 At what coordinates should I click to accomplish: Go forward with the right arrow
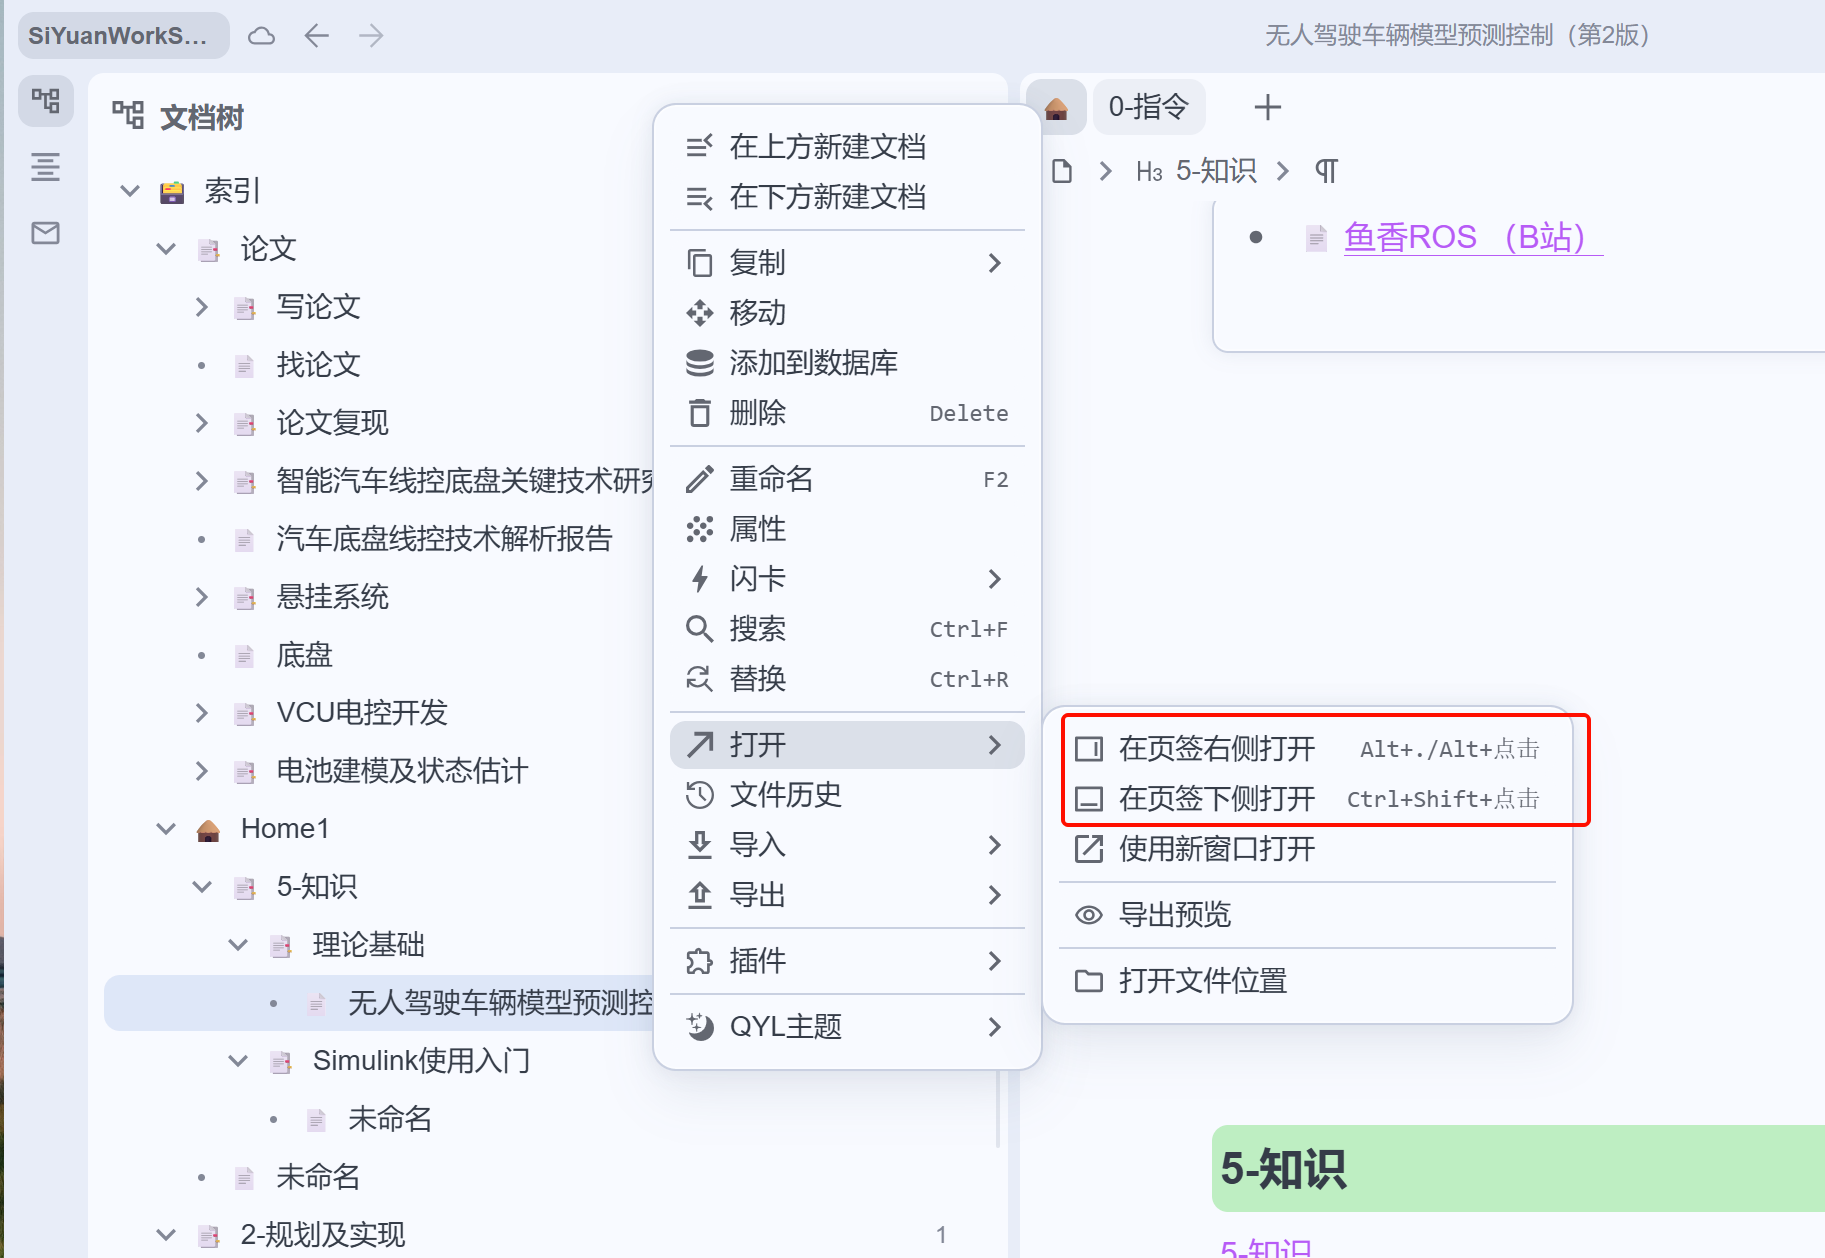(x=371, y=36)
